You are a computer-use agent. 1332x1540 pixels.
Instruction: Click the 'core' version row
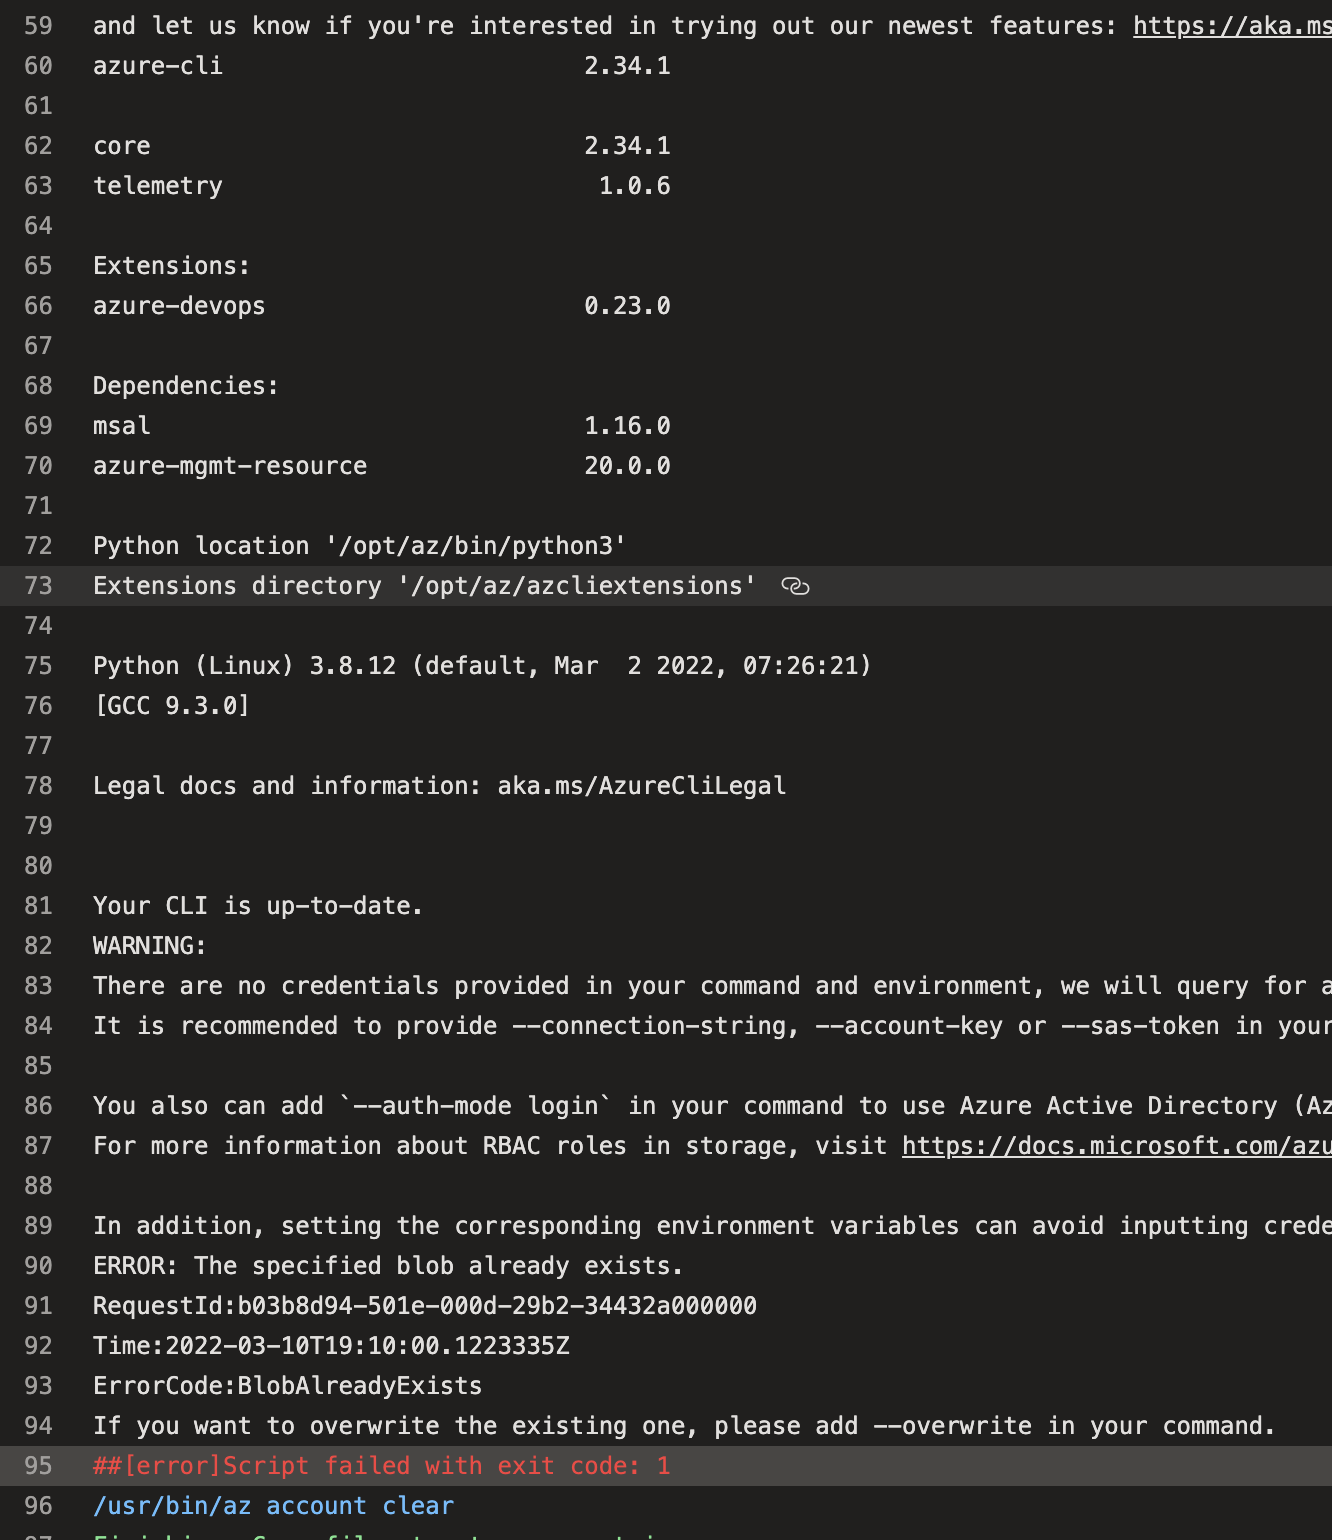click(382, 146)
